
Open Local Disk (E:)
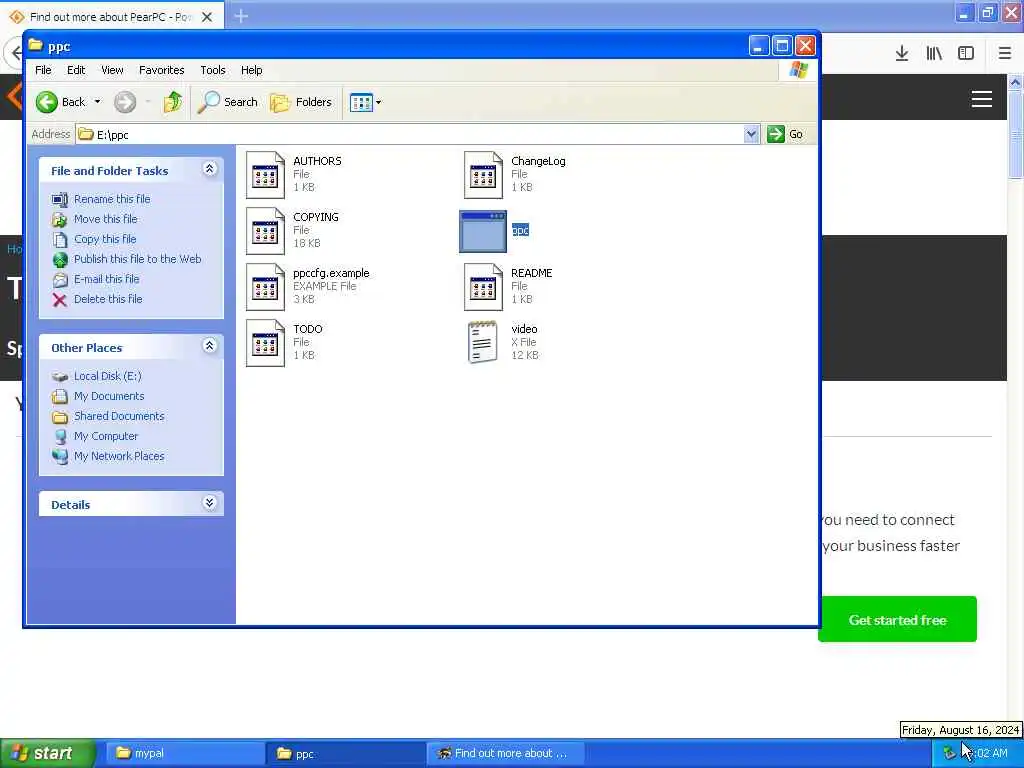107,376
